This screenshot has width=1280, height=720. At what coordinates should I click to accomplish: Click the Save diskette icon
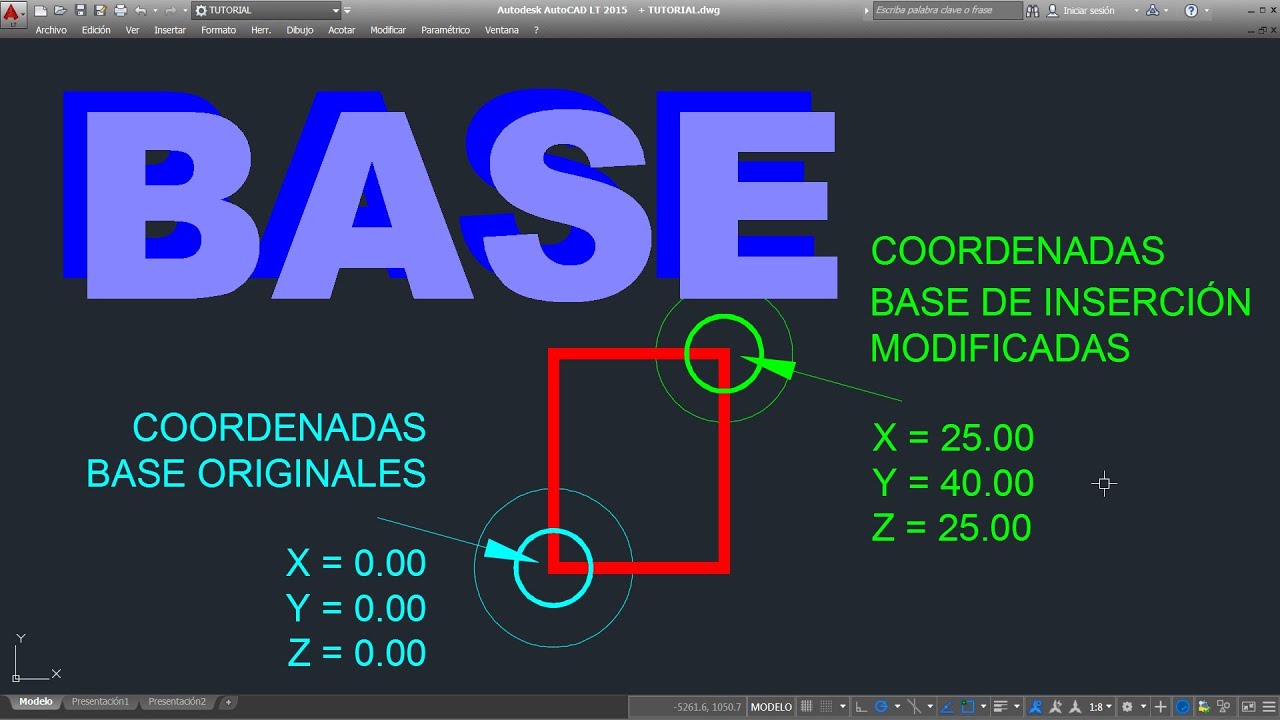[80, 10]
